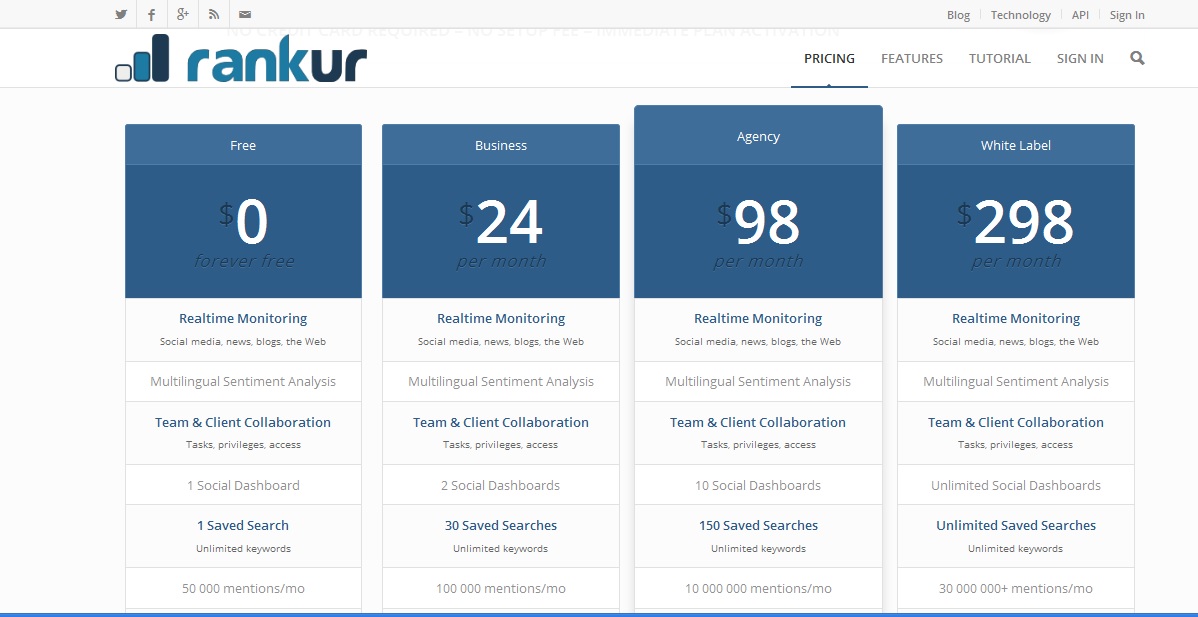The width and height of the screenshot is (1198, 617).
Task: Click Multilingual Sentiment Analysis in Agency plan
Action: click(x=758, y=381)
